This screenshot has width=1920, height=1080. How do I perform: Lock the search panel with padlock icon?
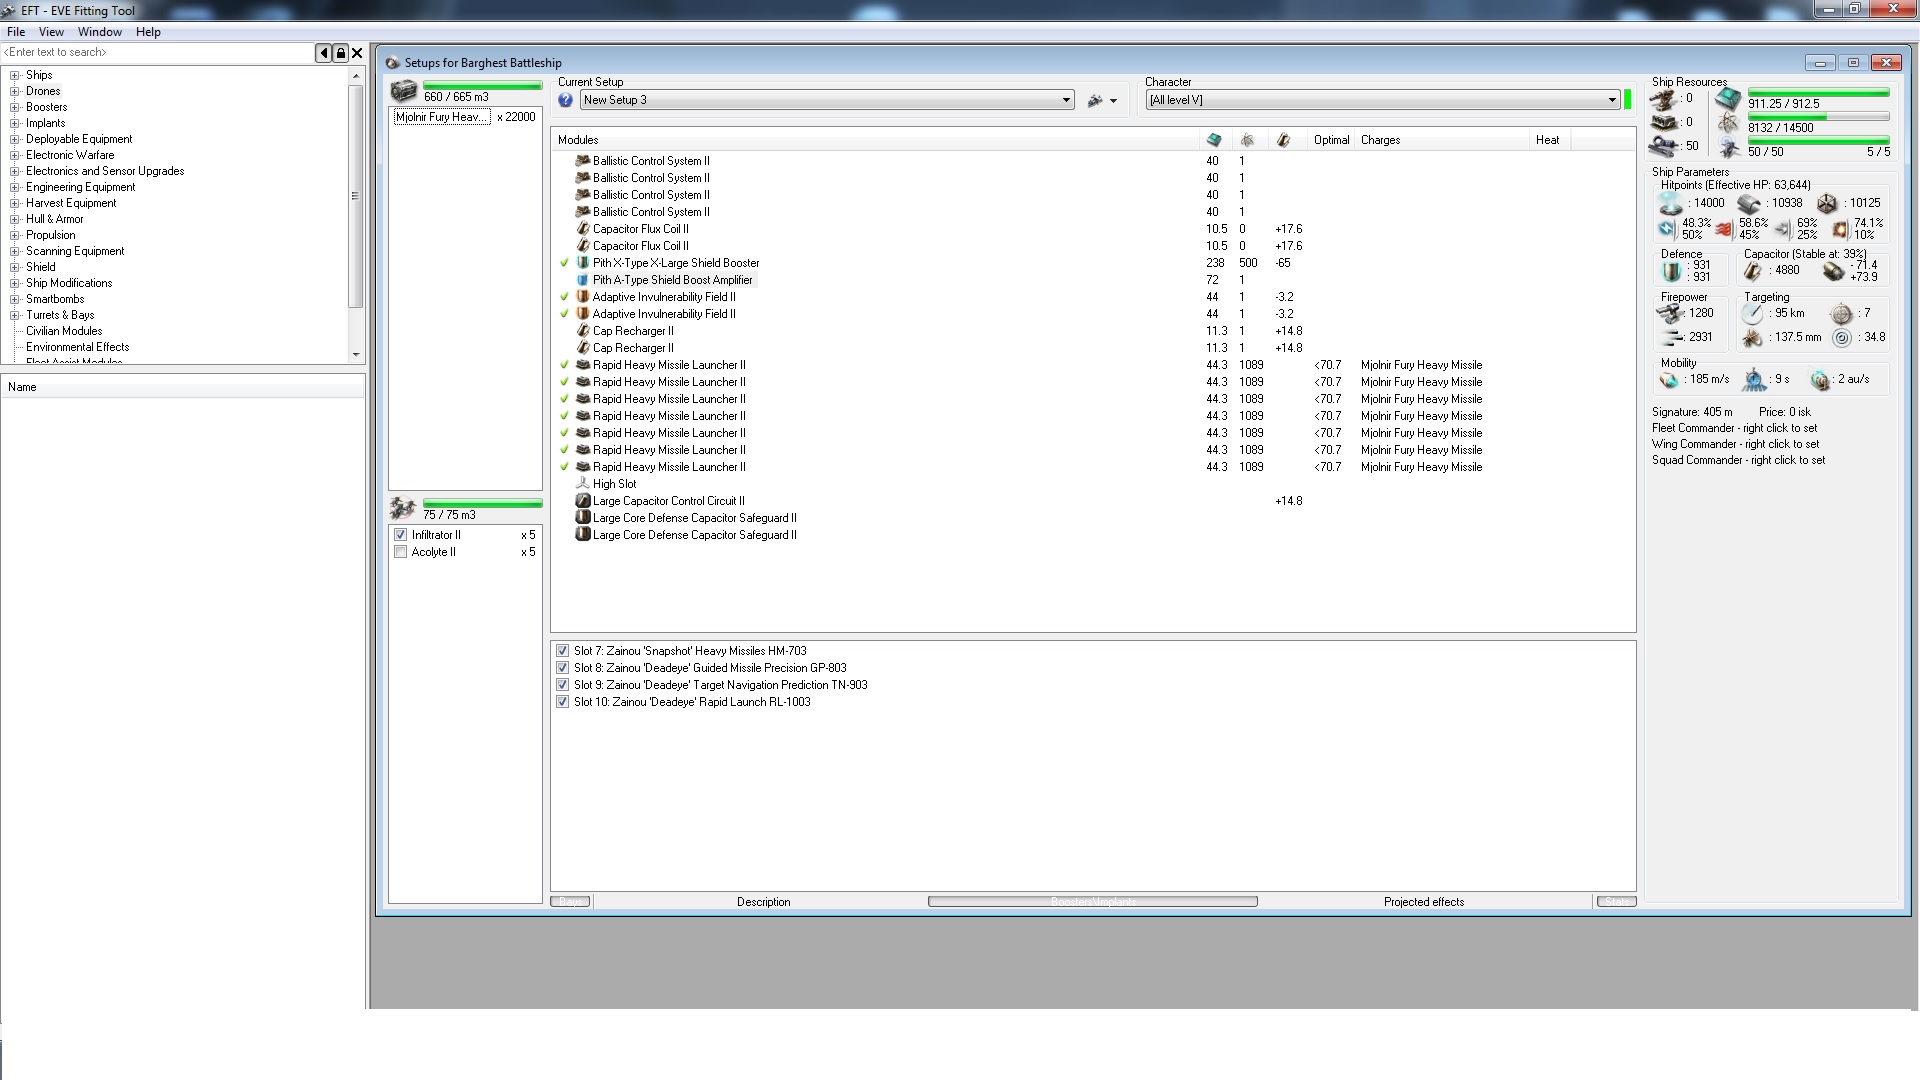(x=340, y=53)
